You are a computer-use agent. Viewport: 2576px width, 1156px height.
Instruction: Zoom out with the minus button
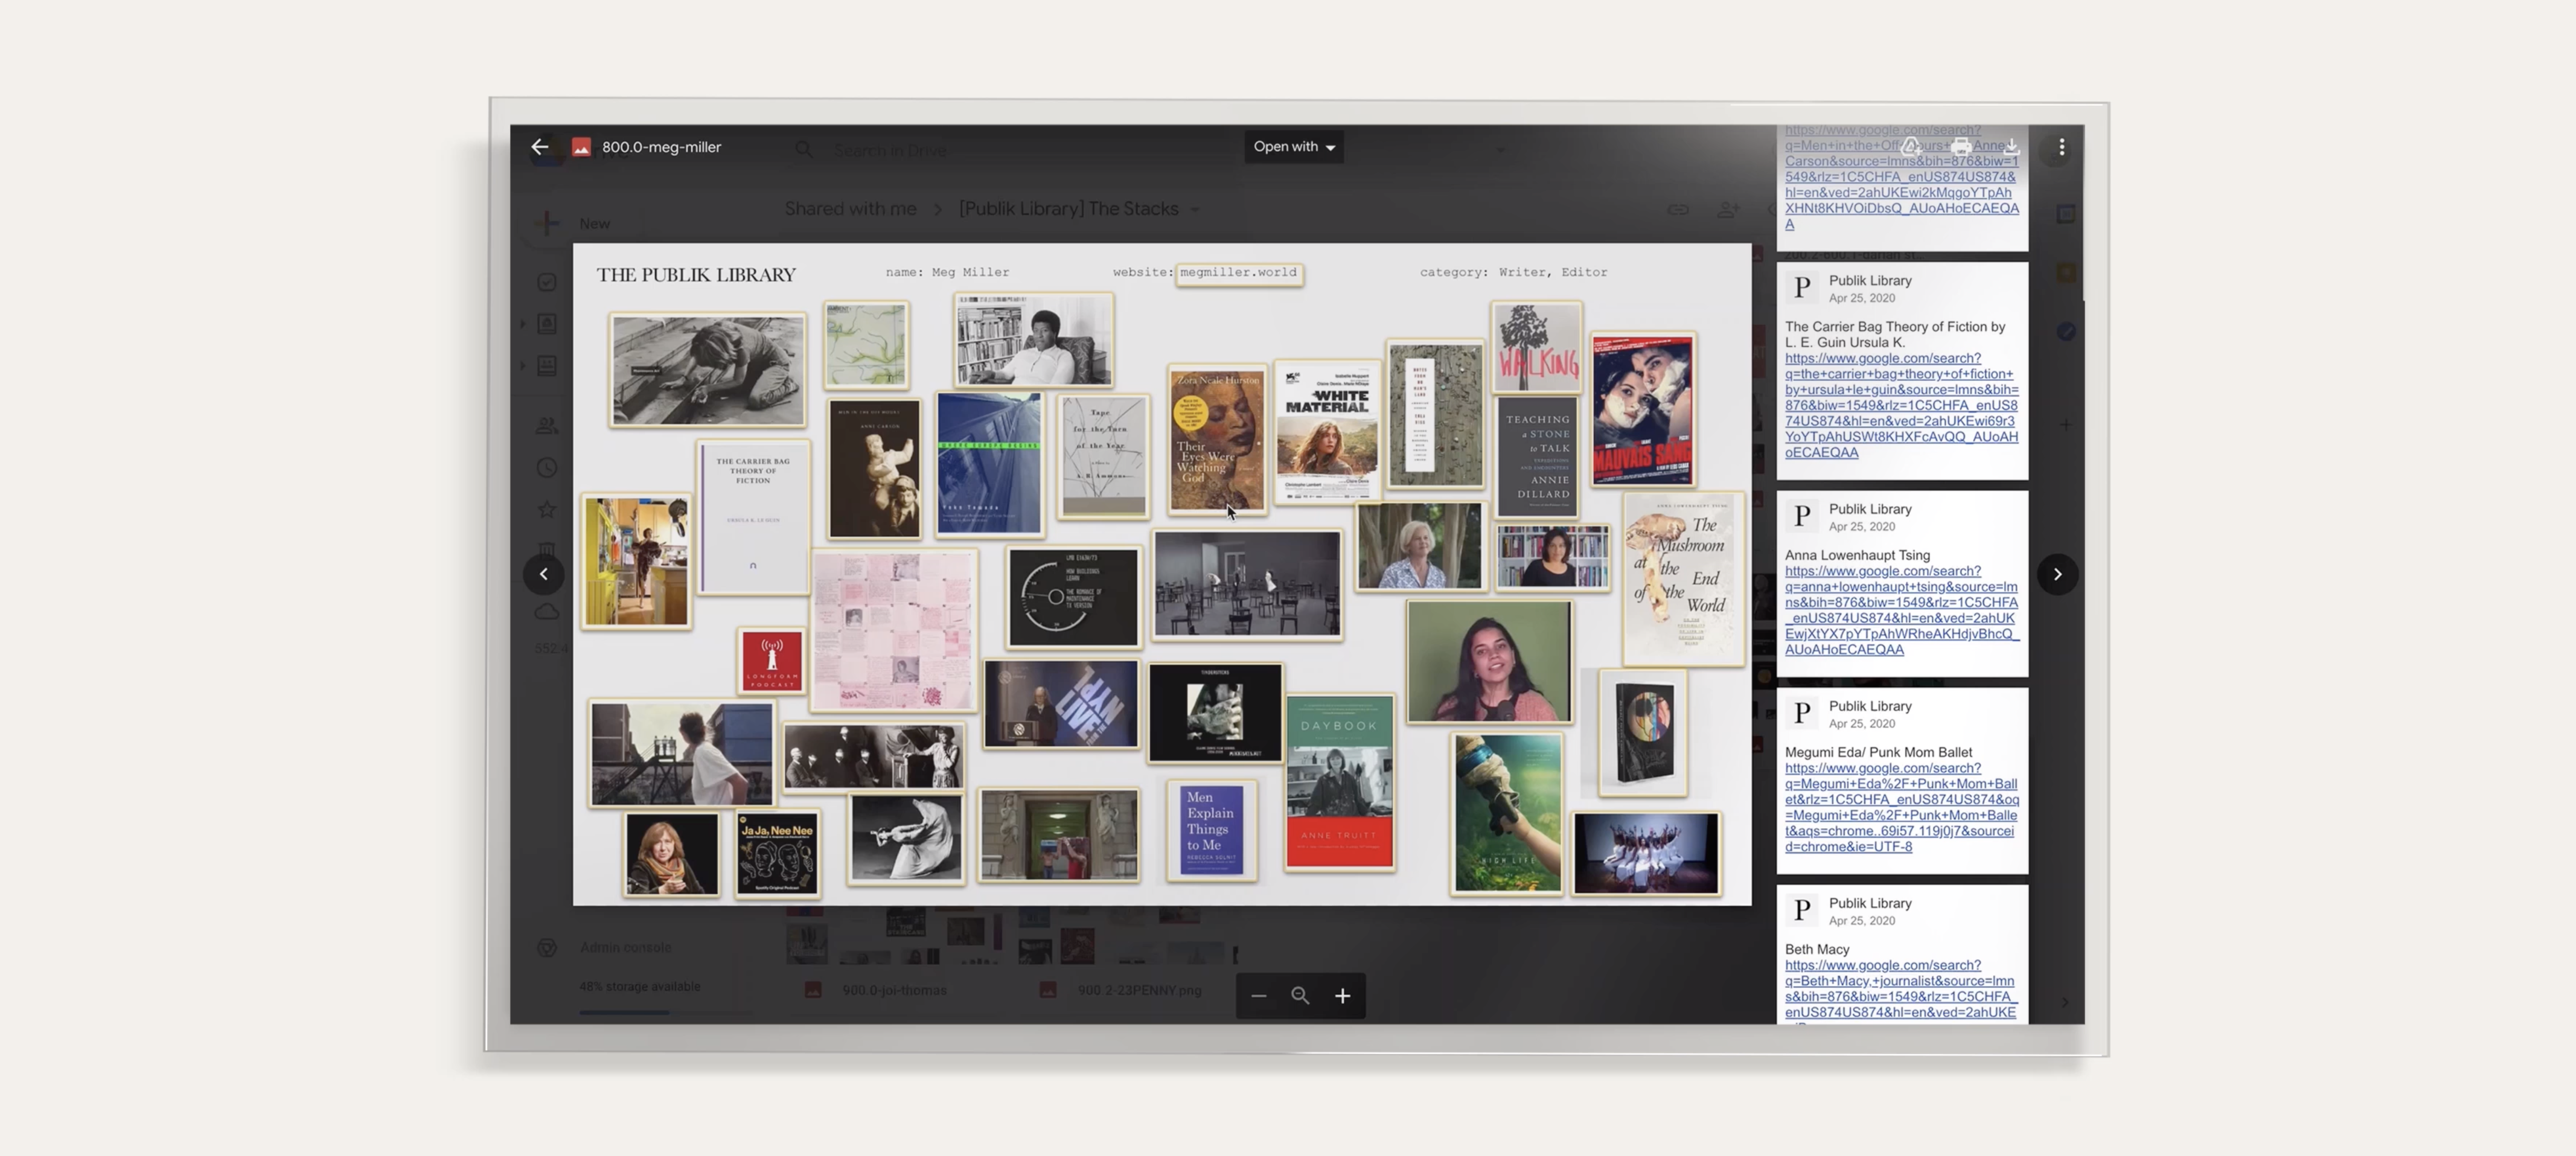click(1258, 996)
